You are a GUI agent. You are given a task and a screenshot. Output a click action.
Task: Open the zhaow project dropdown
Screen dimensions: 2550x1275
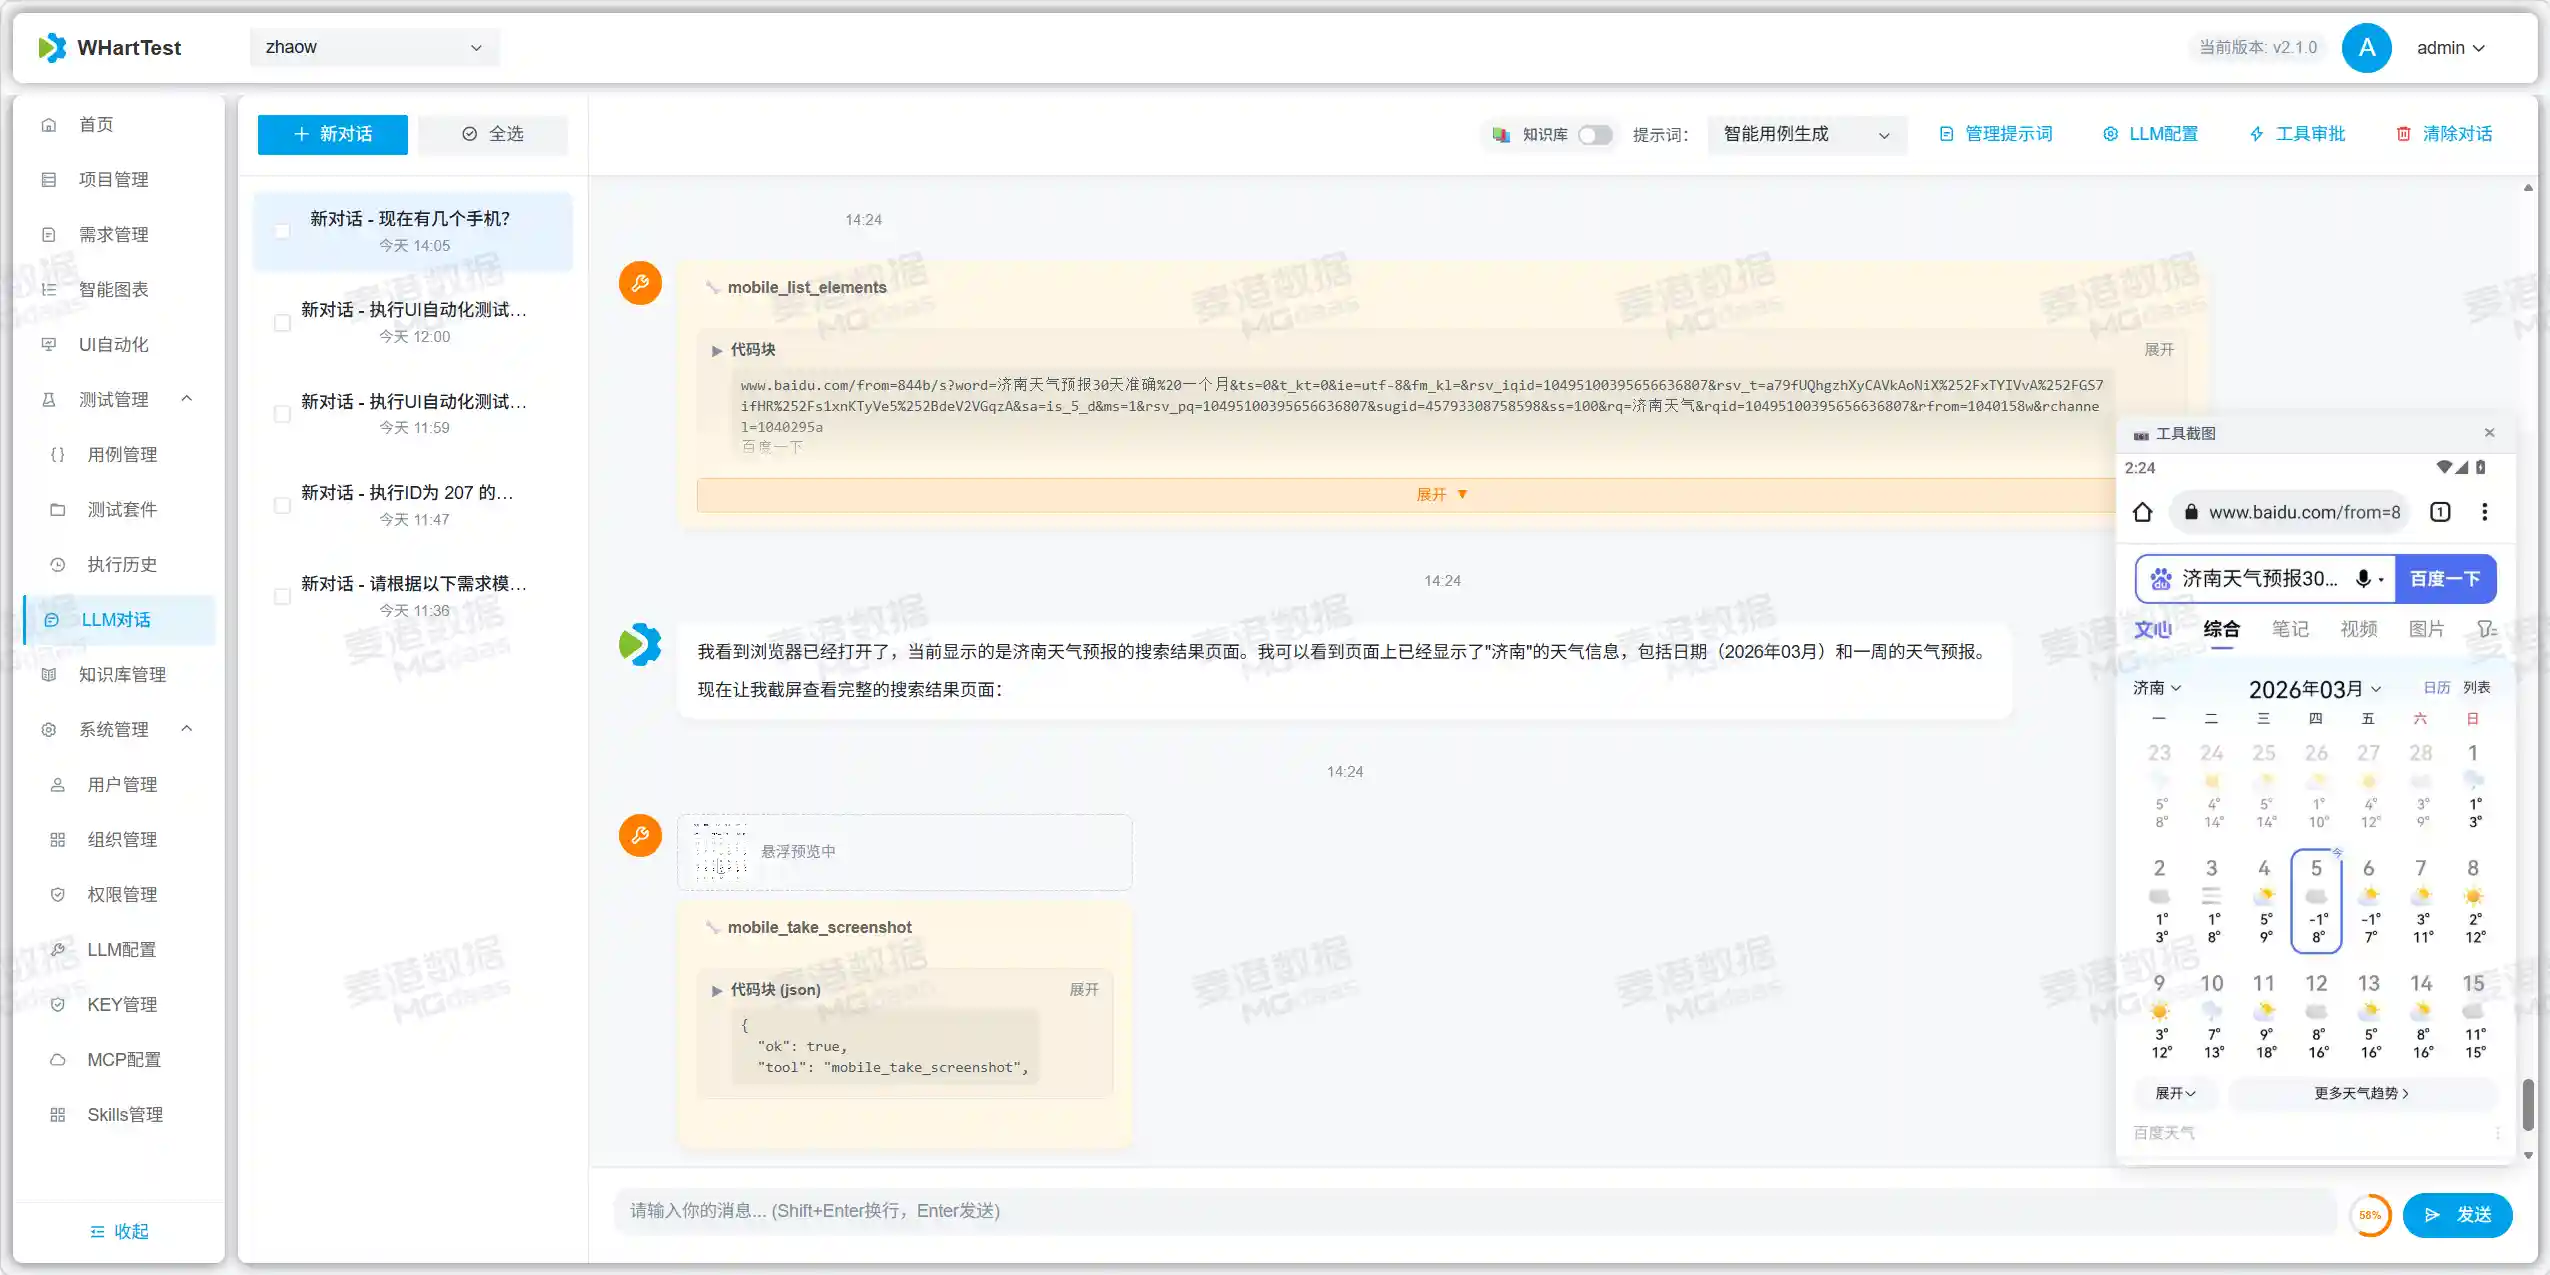click(x=373, y=46)
